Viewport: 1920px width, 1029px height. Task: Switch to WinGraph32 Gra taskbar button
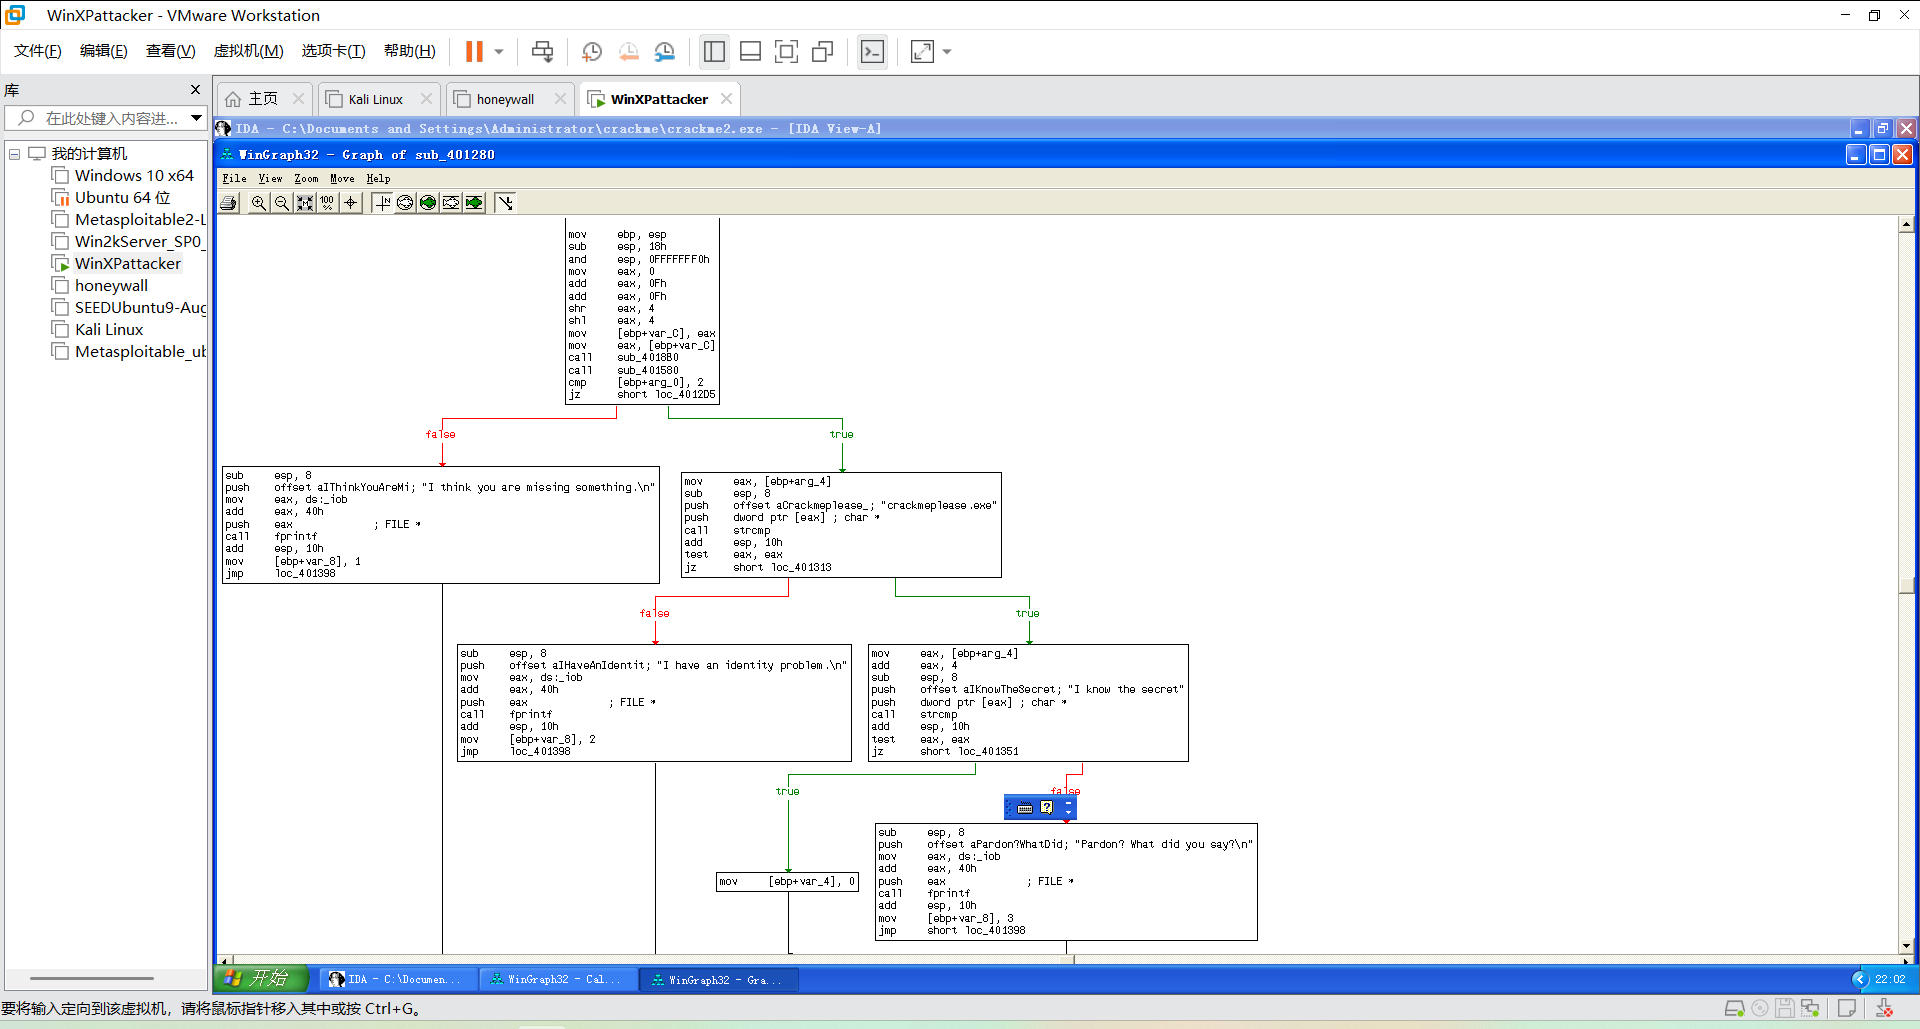point(716,980)
